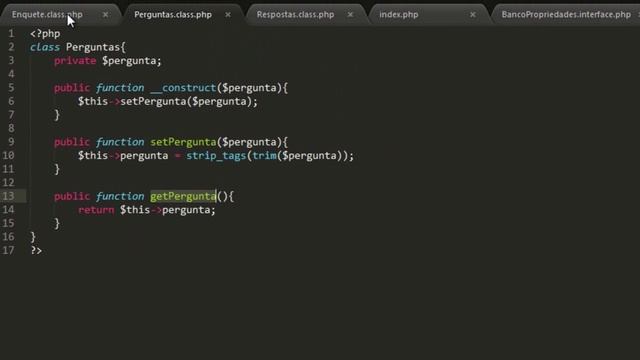Open the Respostas.class.php tab

[x=295, y=15]
